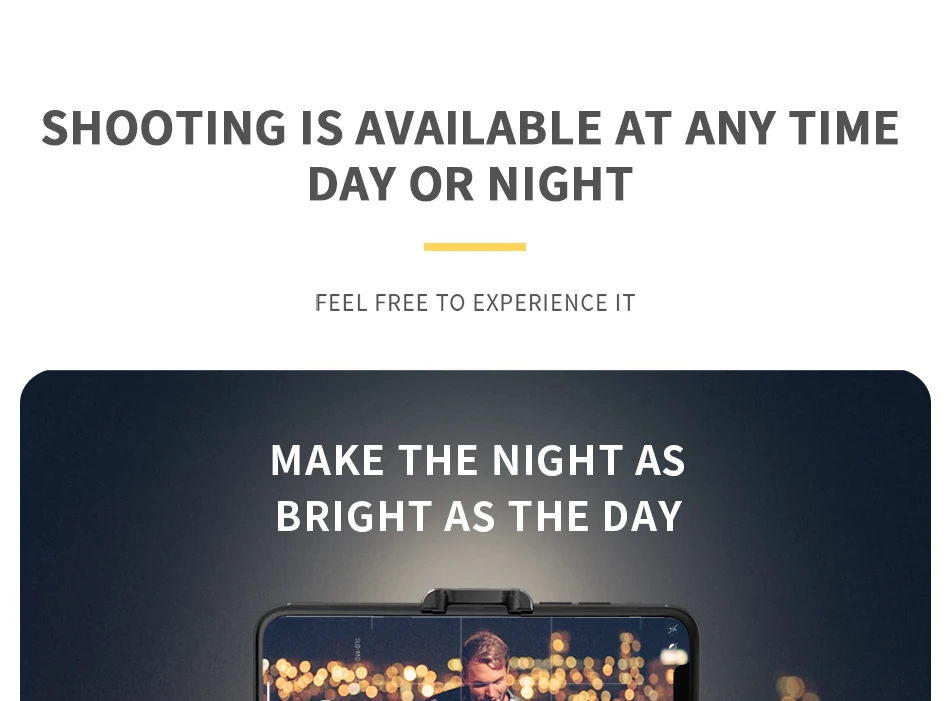Image resolution: width=950 pixels, height=701 pixels.
Task: Click the white vertical bar at screen's left edge
Action: point(268,691)
